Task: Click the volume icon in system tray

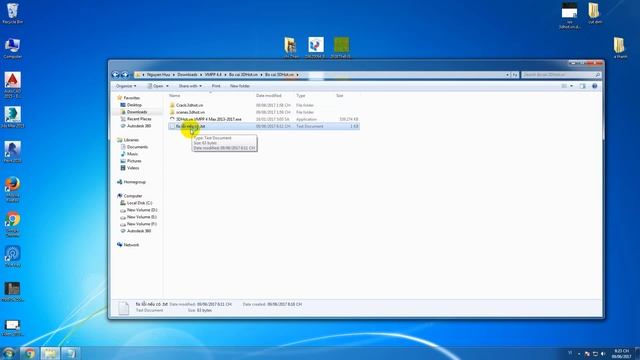Action: click(x=603, y=353)
